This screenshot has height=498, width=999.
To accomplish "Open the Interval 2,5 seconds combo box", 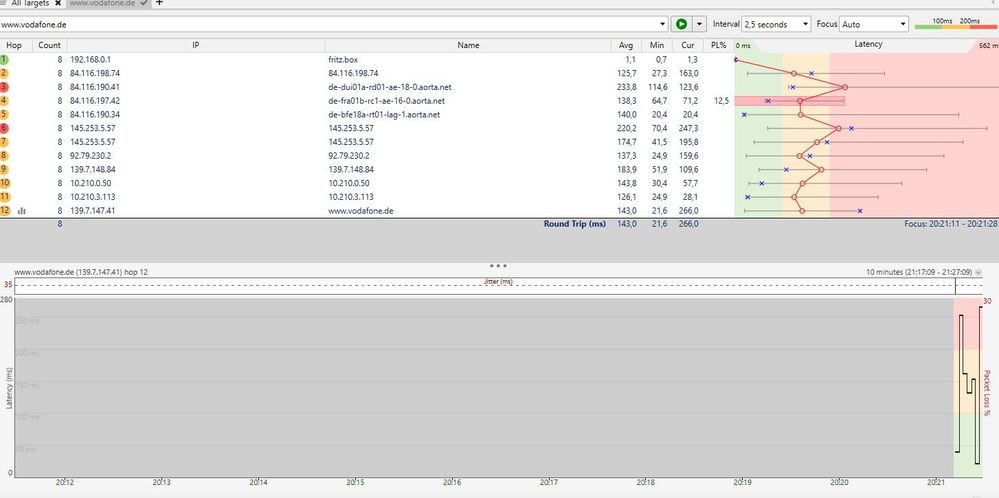I will 777,24.
